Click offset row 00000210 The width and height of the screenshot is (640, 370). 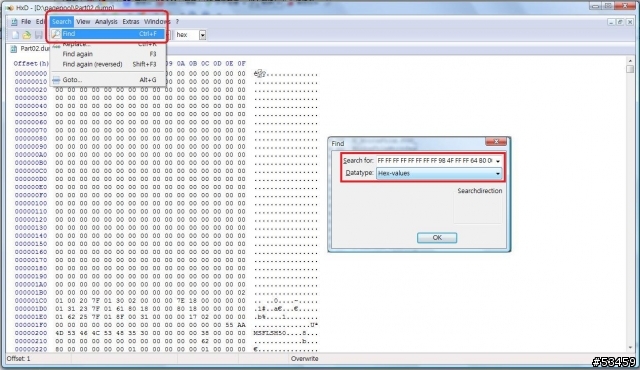(31, 341)
